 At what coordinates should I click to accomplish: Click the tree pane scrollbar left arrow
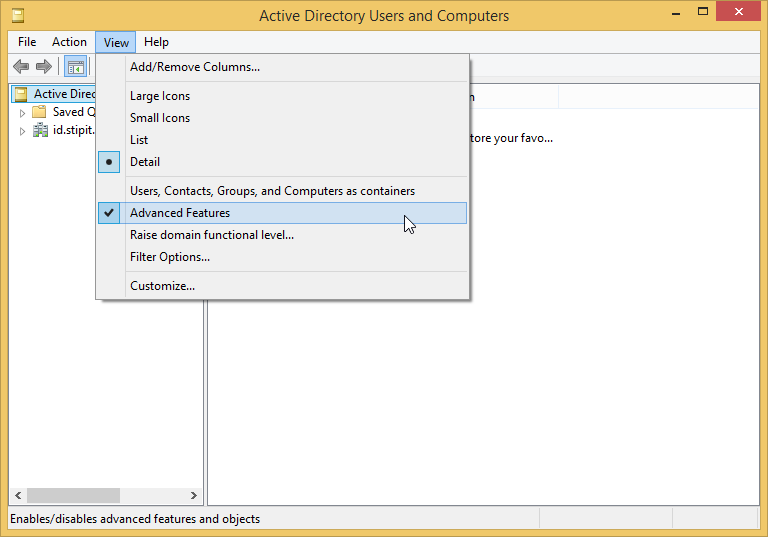pyautogui.click(x=18, y=495)
